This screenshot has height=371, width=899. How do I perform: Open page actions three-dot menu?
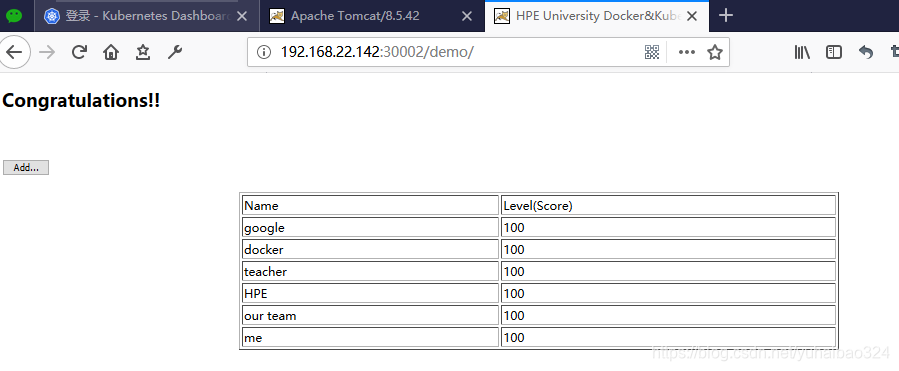686,52
